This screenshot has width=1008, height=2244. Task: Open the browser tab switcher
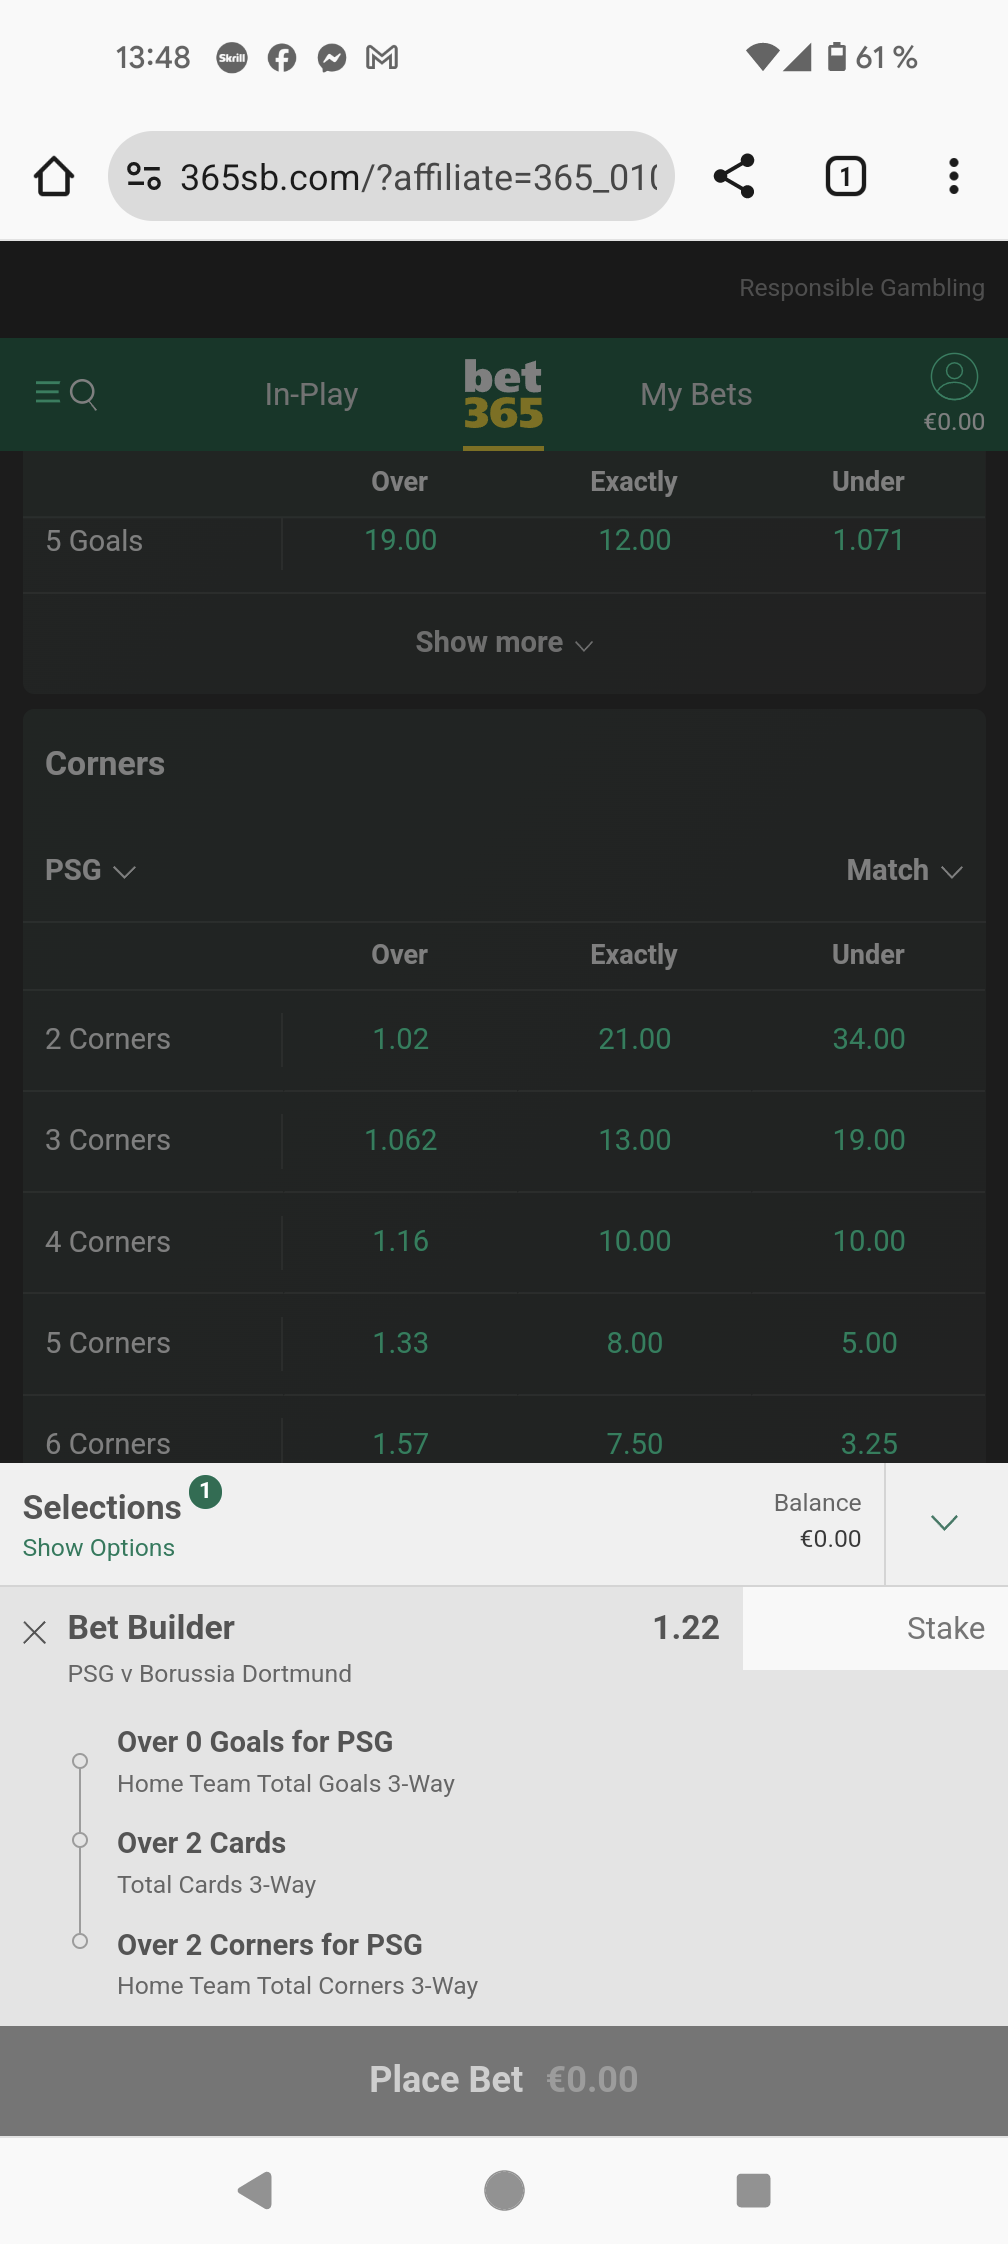pyautogui.click(x=845, y=177)
